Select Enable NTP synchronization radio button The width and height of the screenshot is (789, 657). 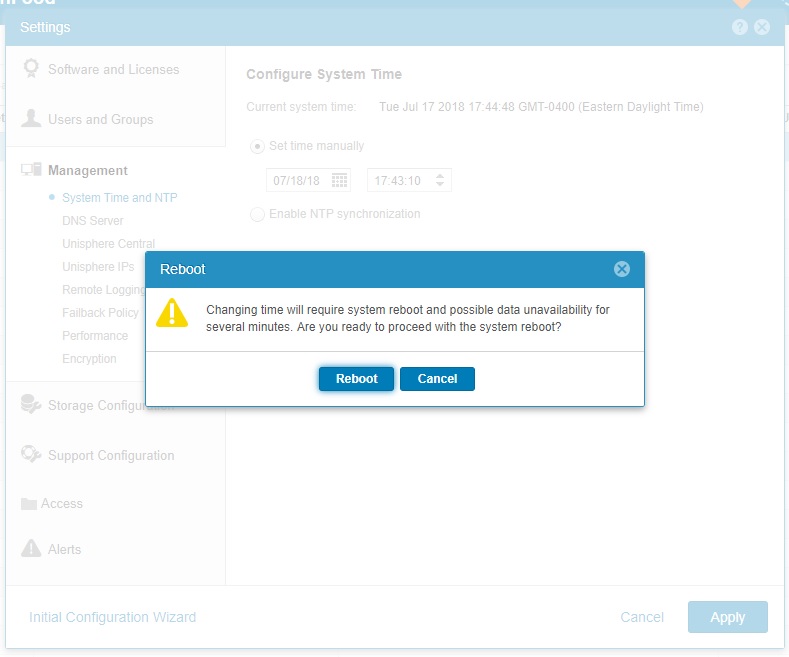tap(257, 214)
